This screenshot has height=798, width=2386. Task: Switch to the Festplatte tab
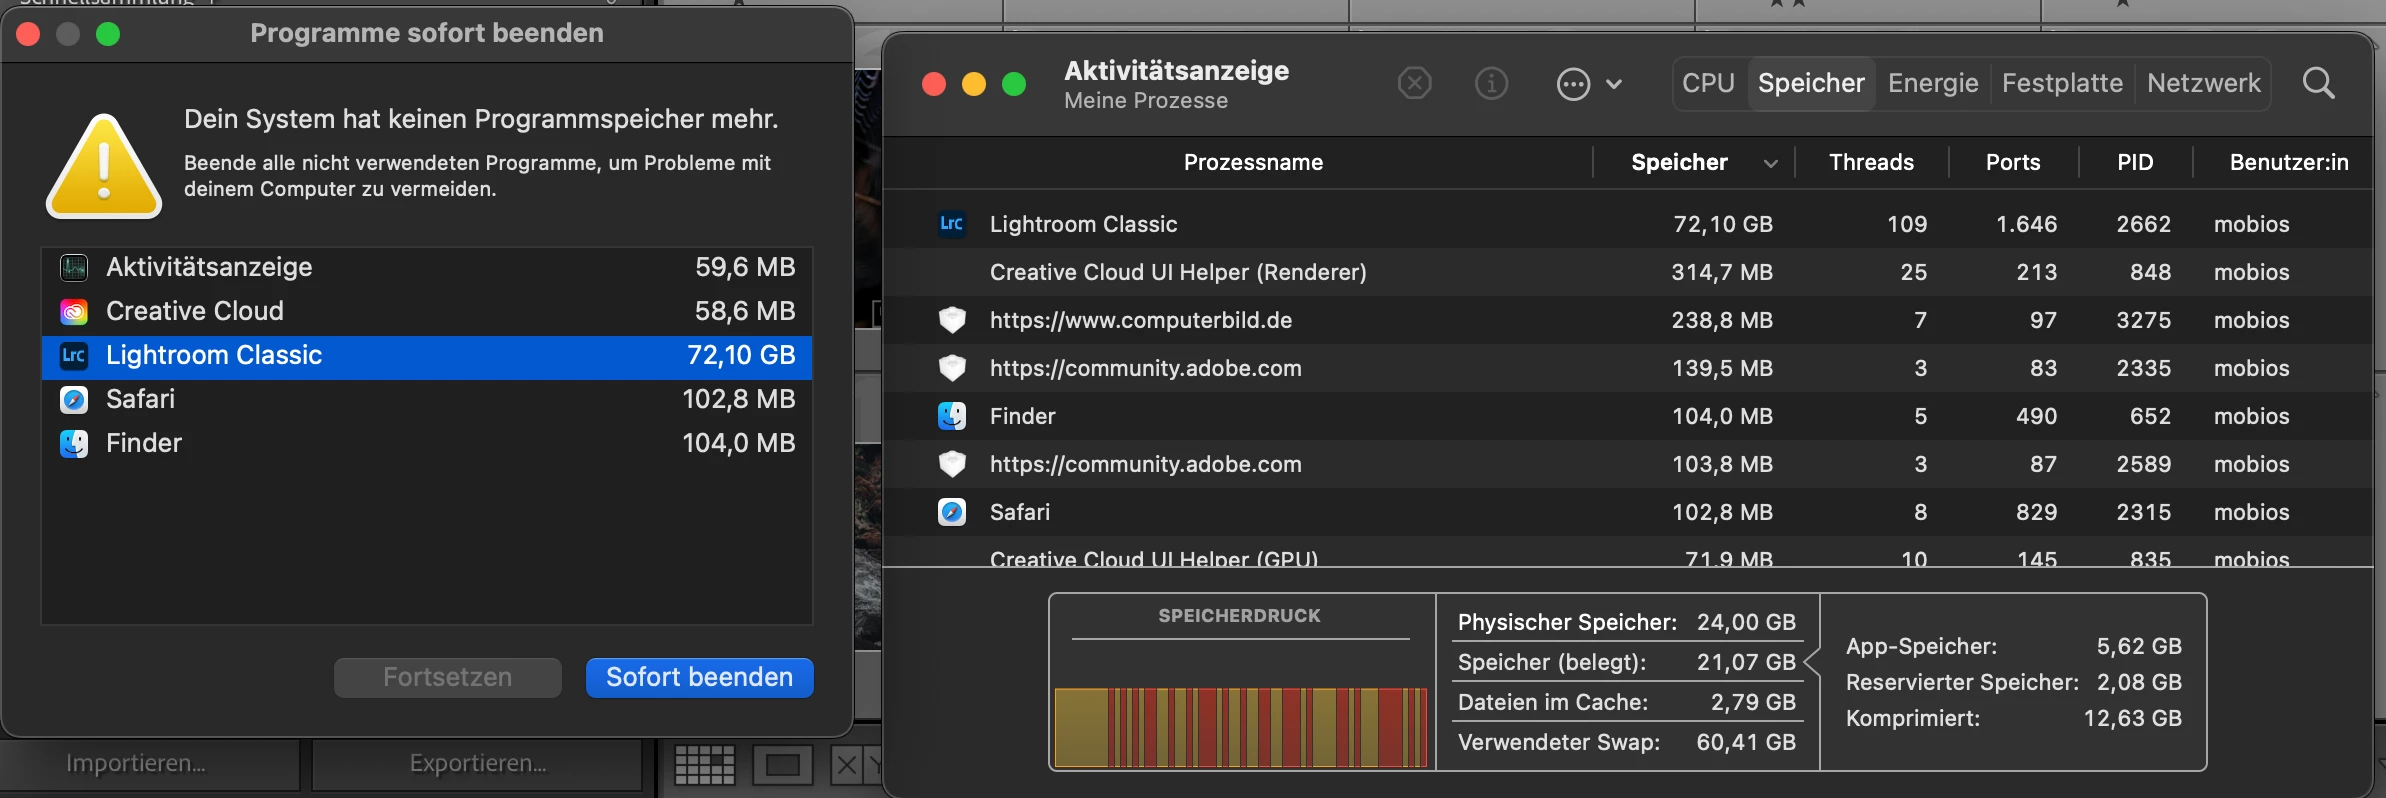(x=2062, y=83)
